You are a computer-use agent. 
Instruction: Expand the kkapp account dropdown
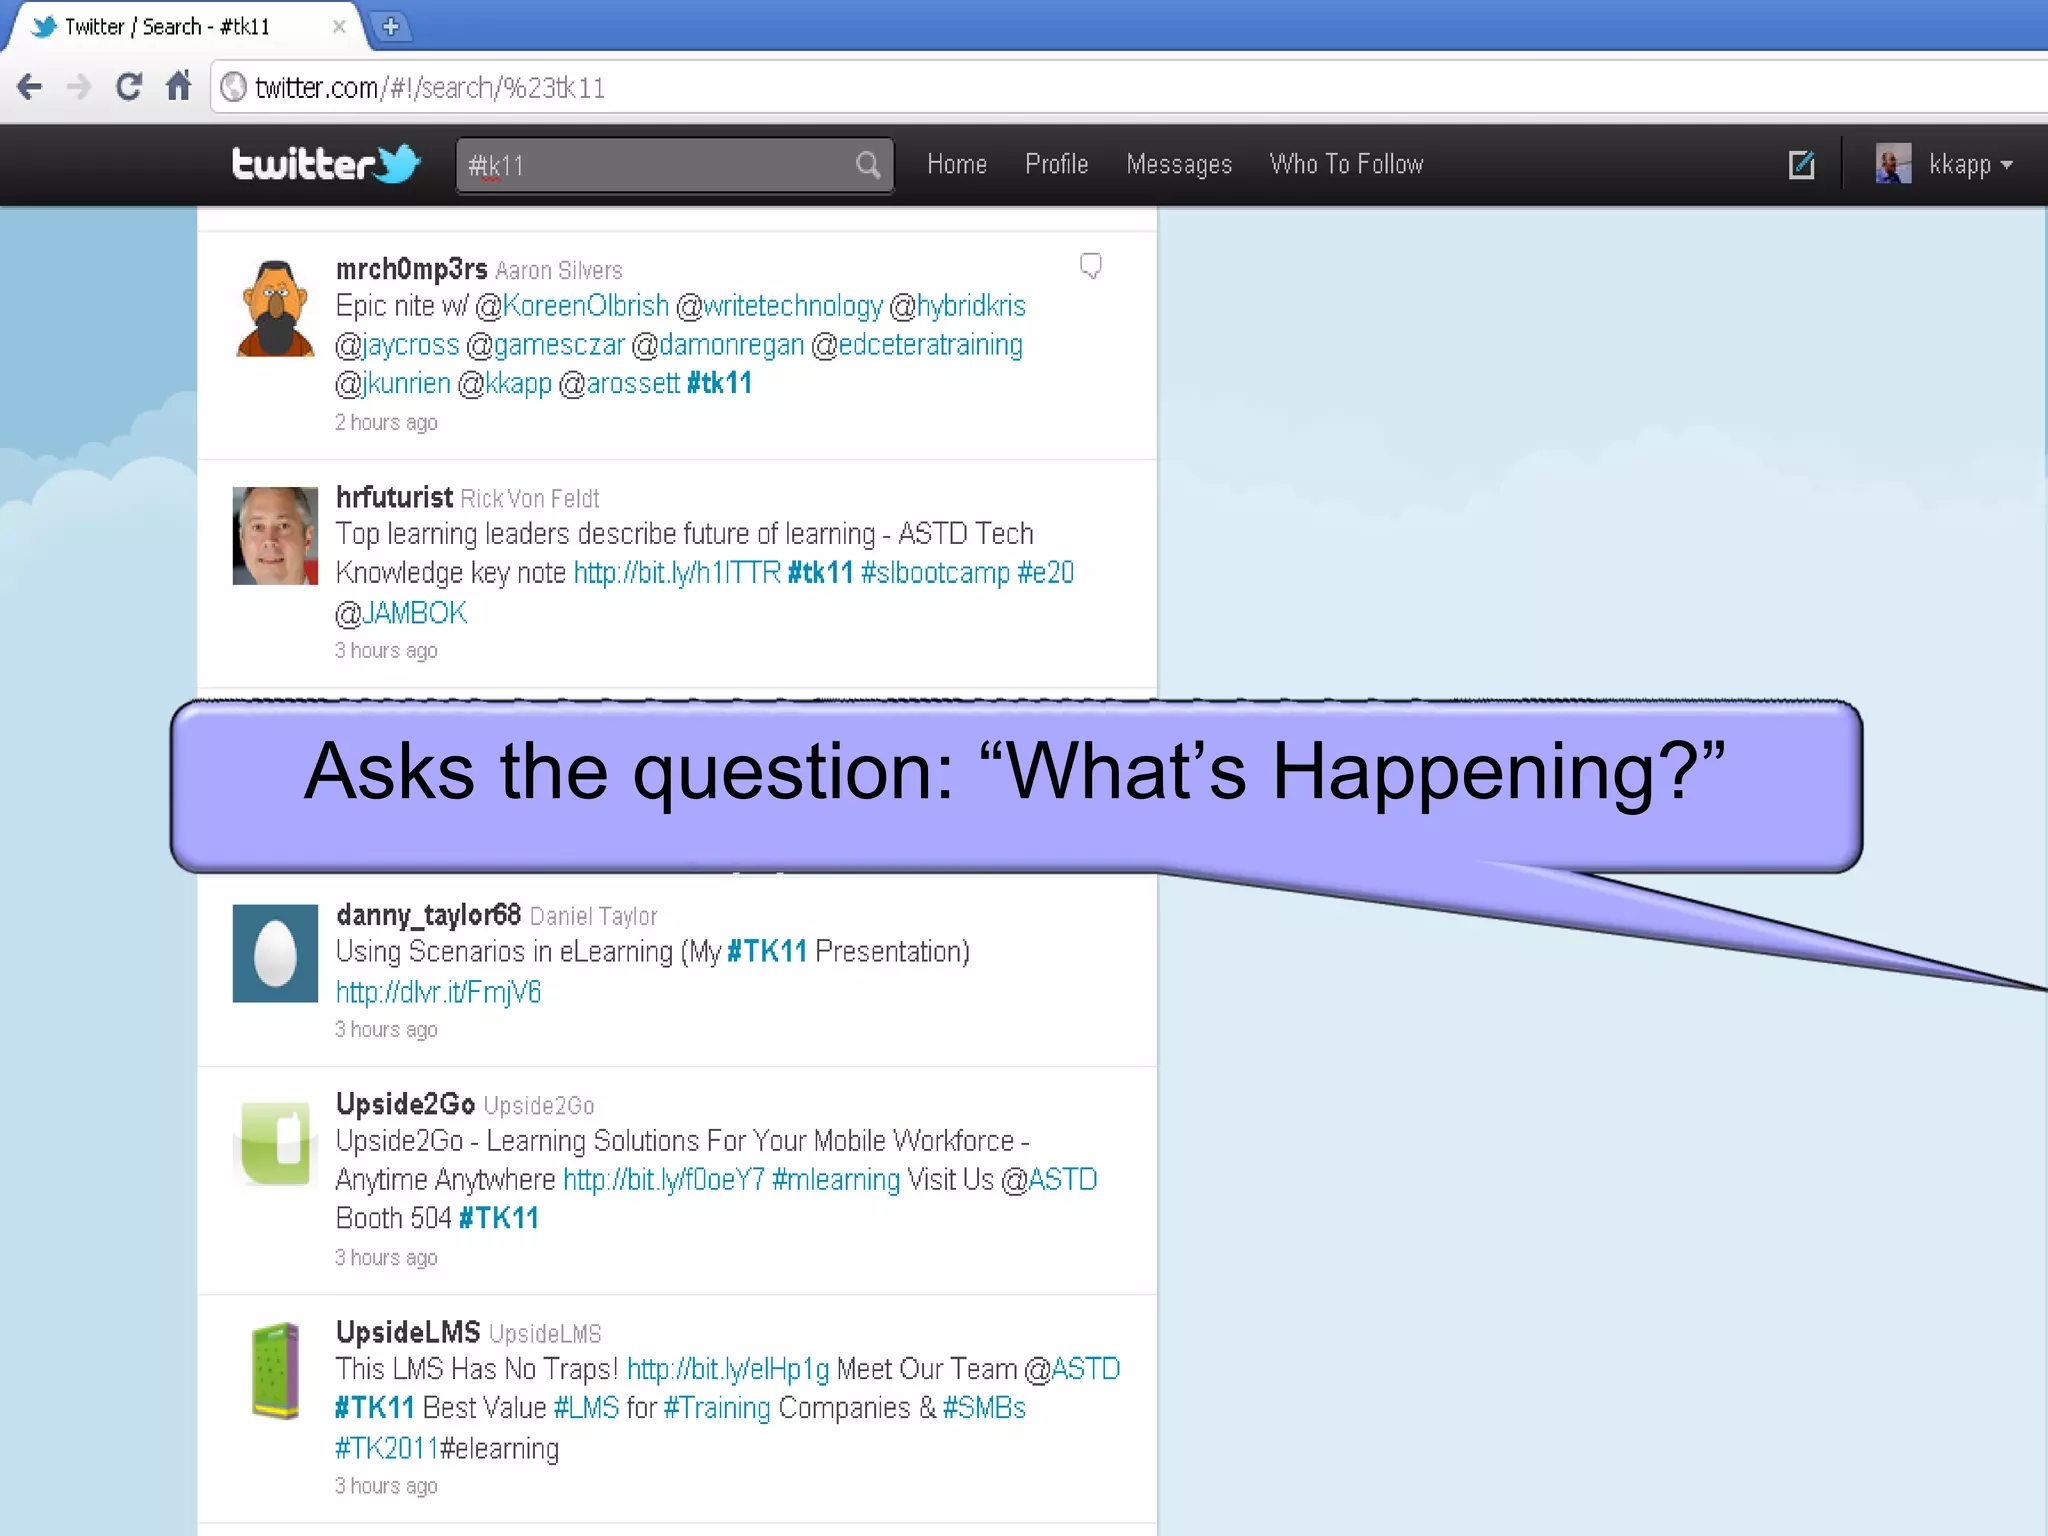pyautogui.click(x=1971, y=165)
